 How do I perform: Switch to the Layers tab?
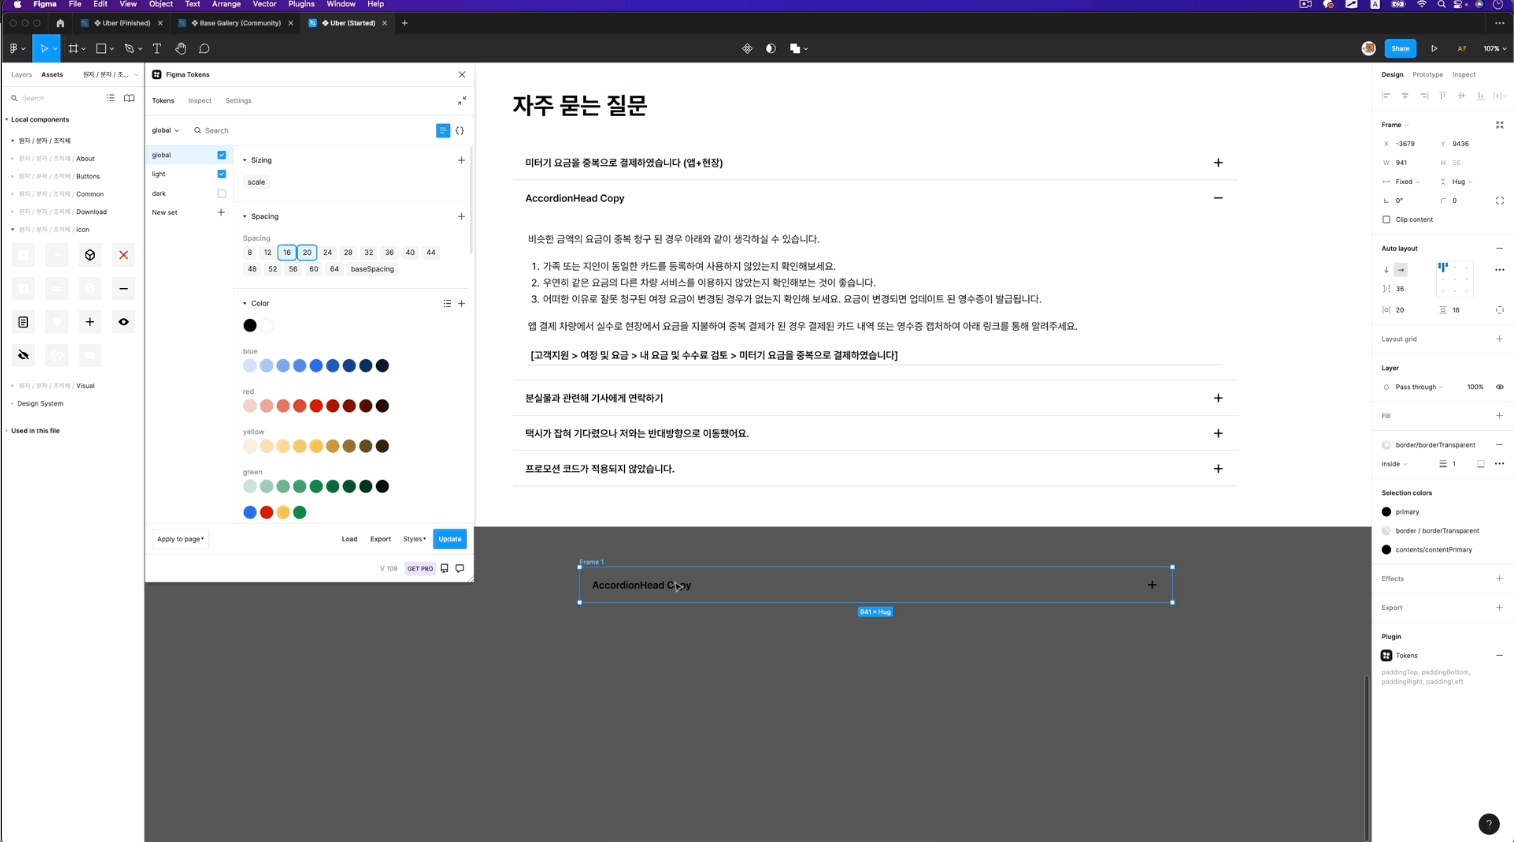[21, 75]
